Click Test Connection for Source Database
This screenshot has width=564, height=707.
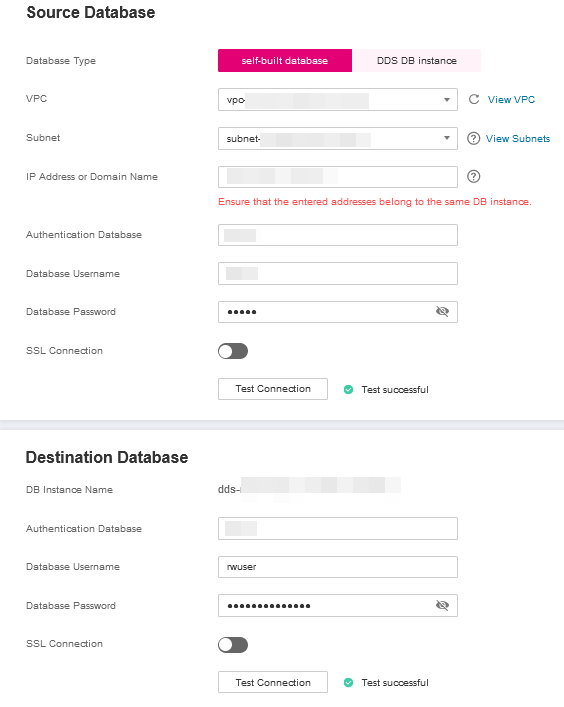pos(273,389)
